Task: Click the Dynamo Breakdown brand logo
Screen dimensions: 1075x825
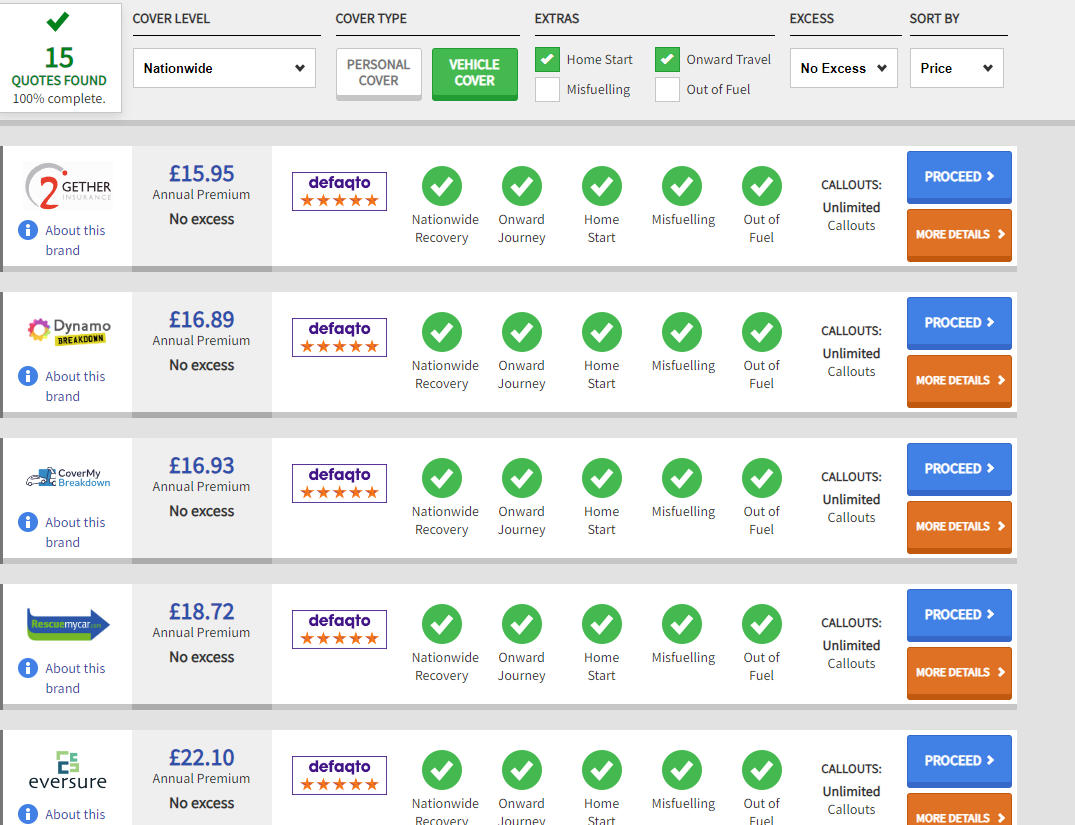Action: (67, 331)
